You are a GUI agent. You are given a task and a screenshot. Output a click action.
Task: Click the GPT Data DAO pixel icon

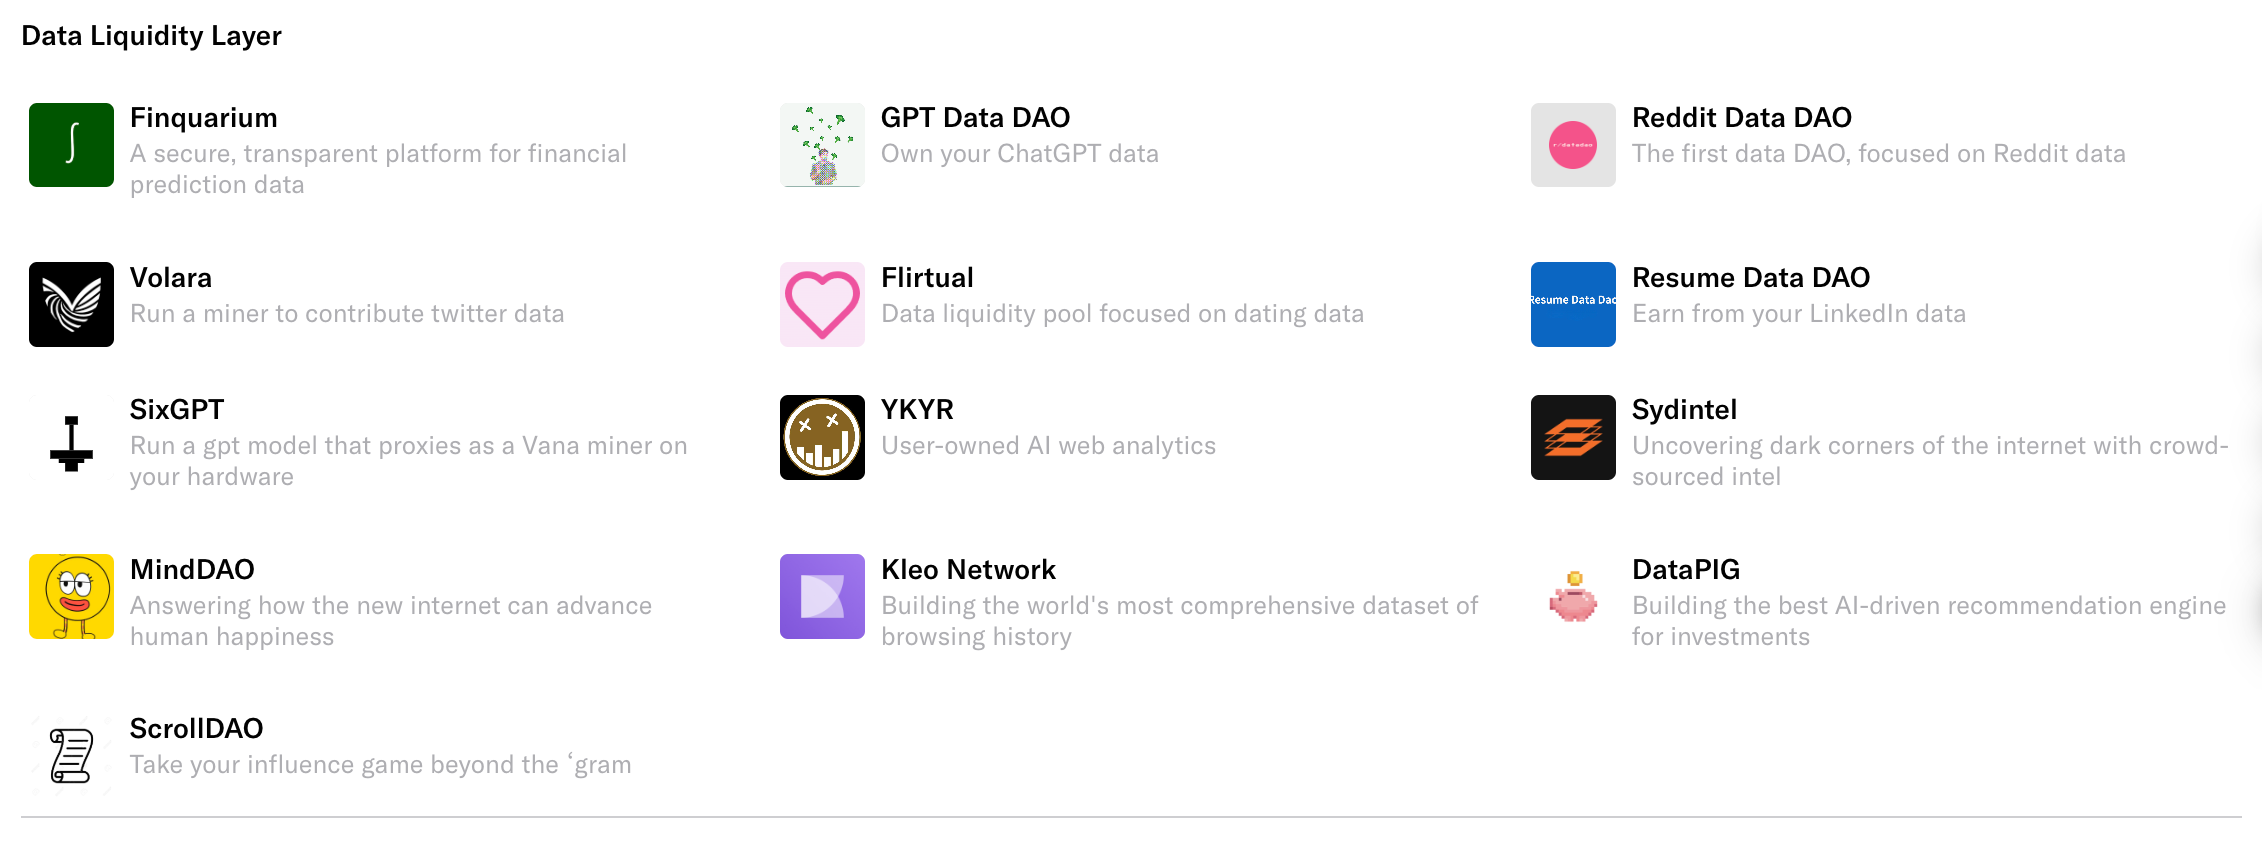click(x=822, y=145)
